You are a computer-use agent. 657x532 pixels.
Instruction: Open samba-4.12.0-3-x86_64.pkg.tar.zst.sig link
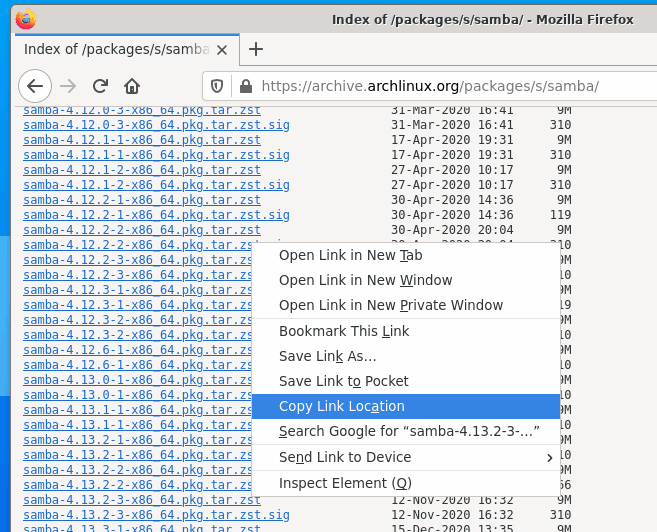click(x=156, y=125)
